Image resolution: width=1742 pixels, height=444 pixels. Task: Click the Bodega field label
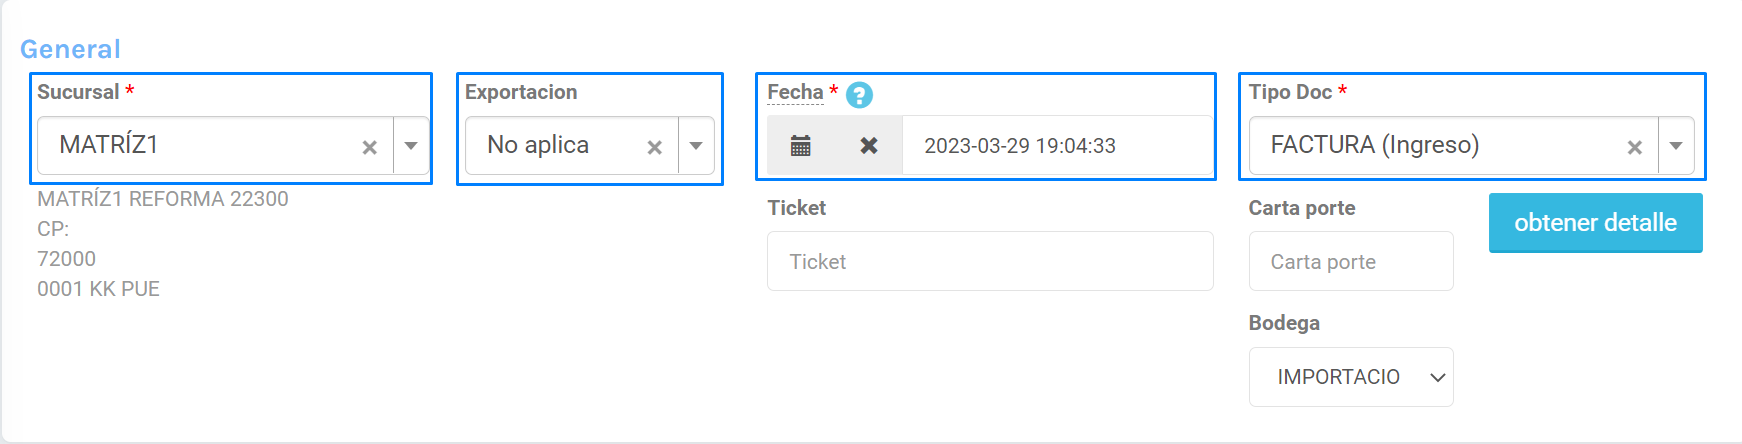[x=1284, y=323]
